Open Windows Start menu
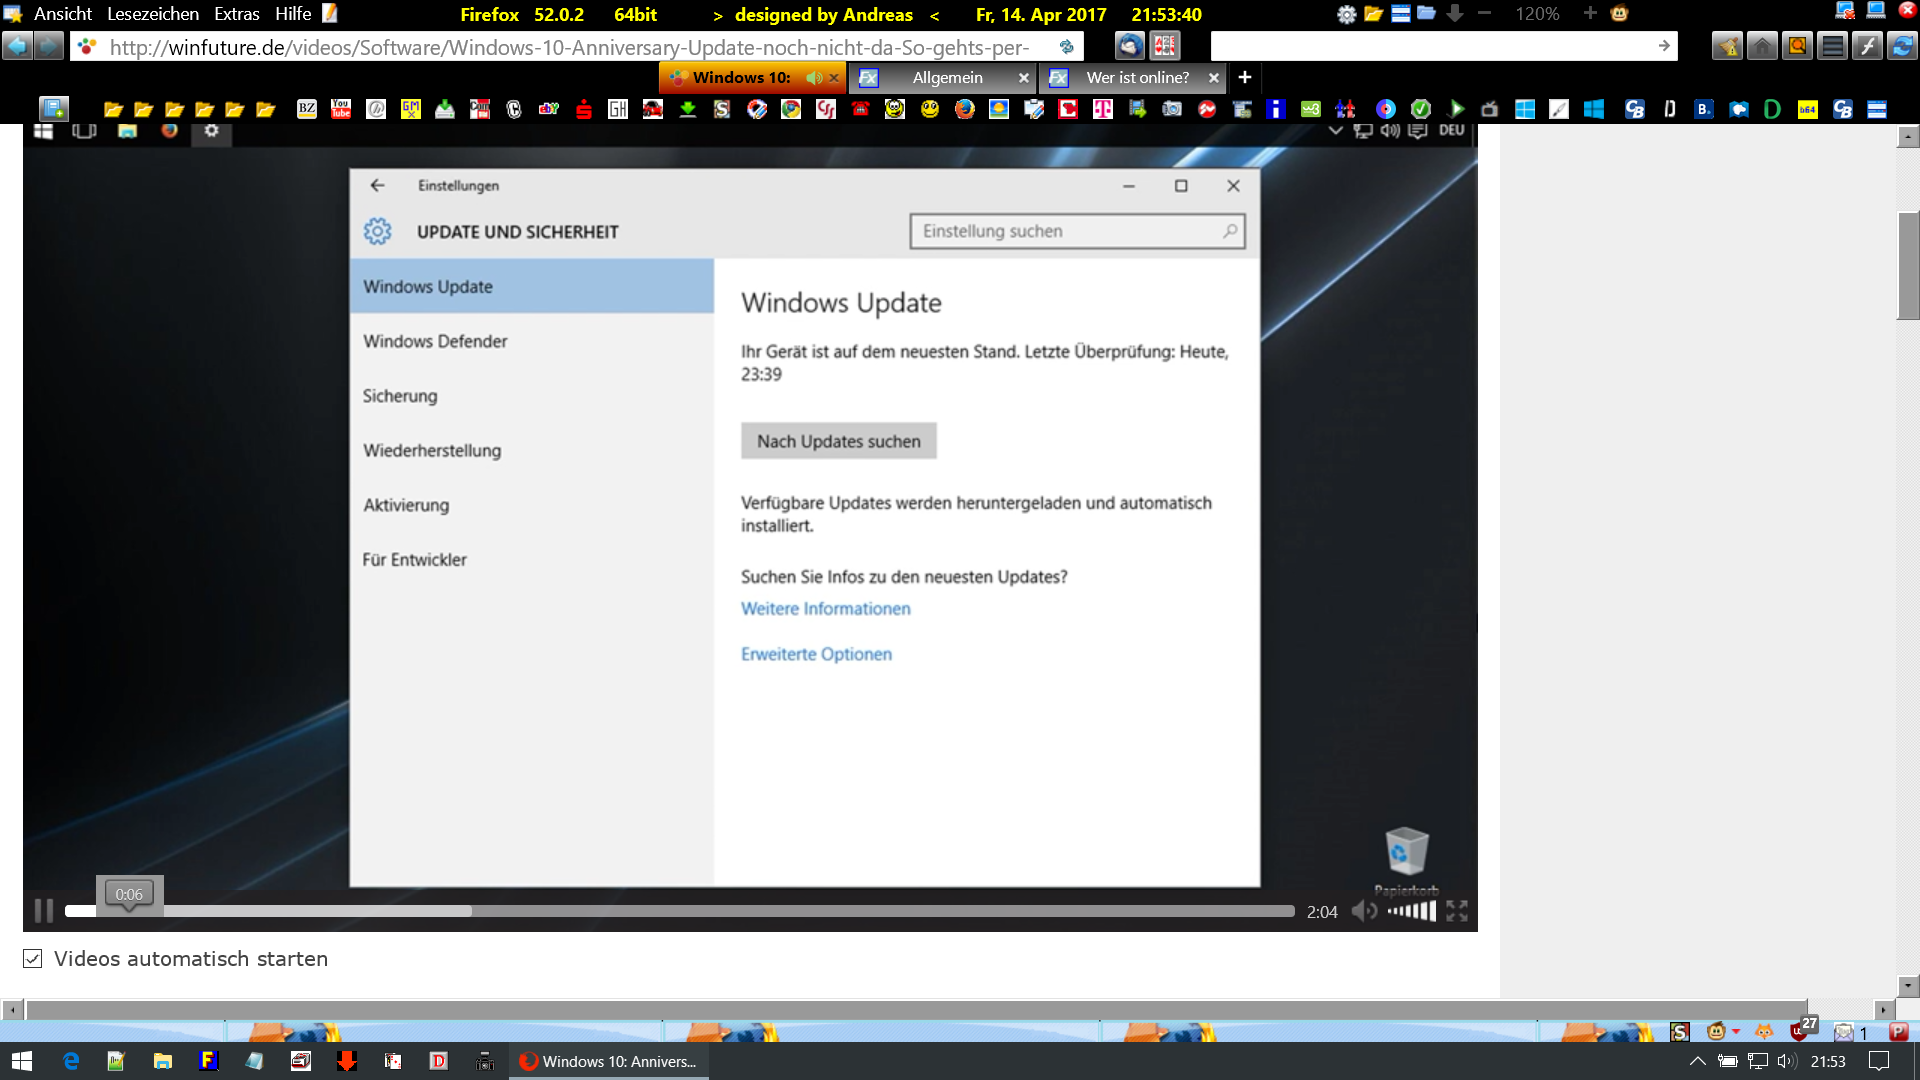This screenshot has width=1920, height=1080. [22, 1061]
